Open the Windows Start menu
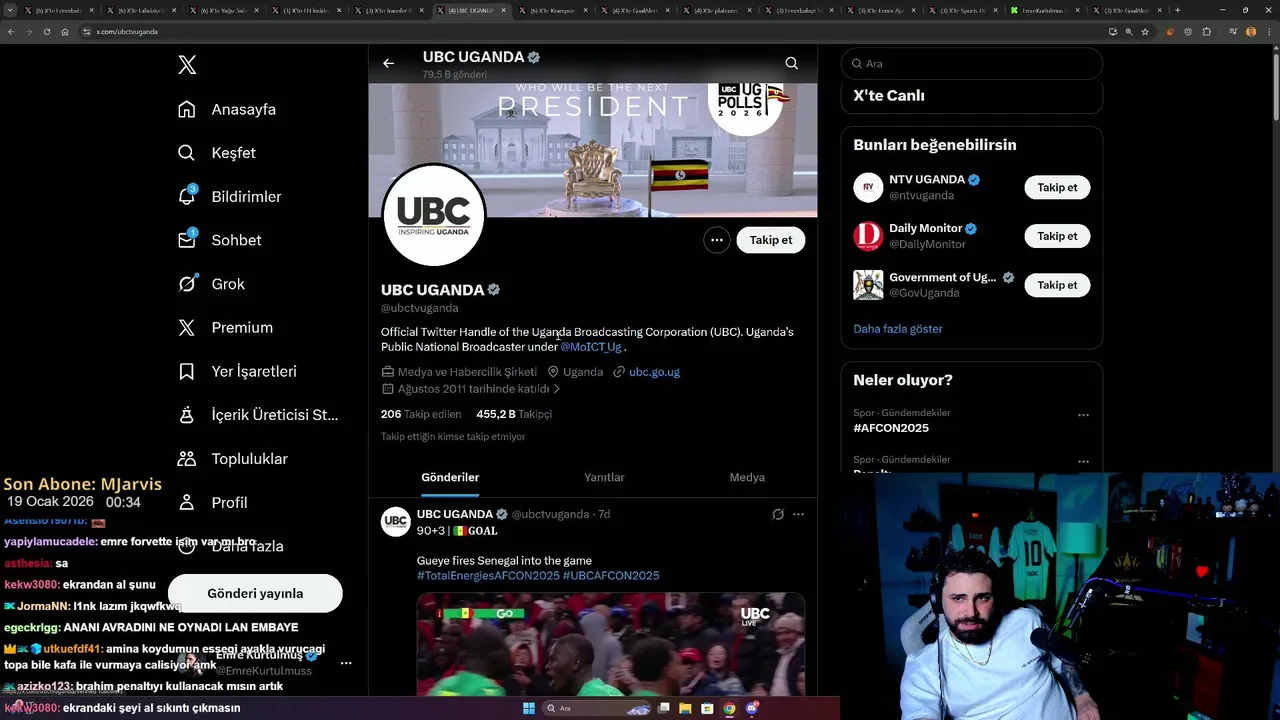Screen dimensions: 1280x720 point(529,708)
